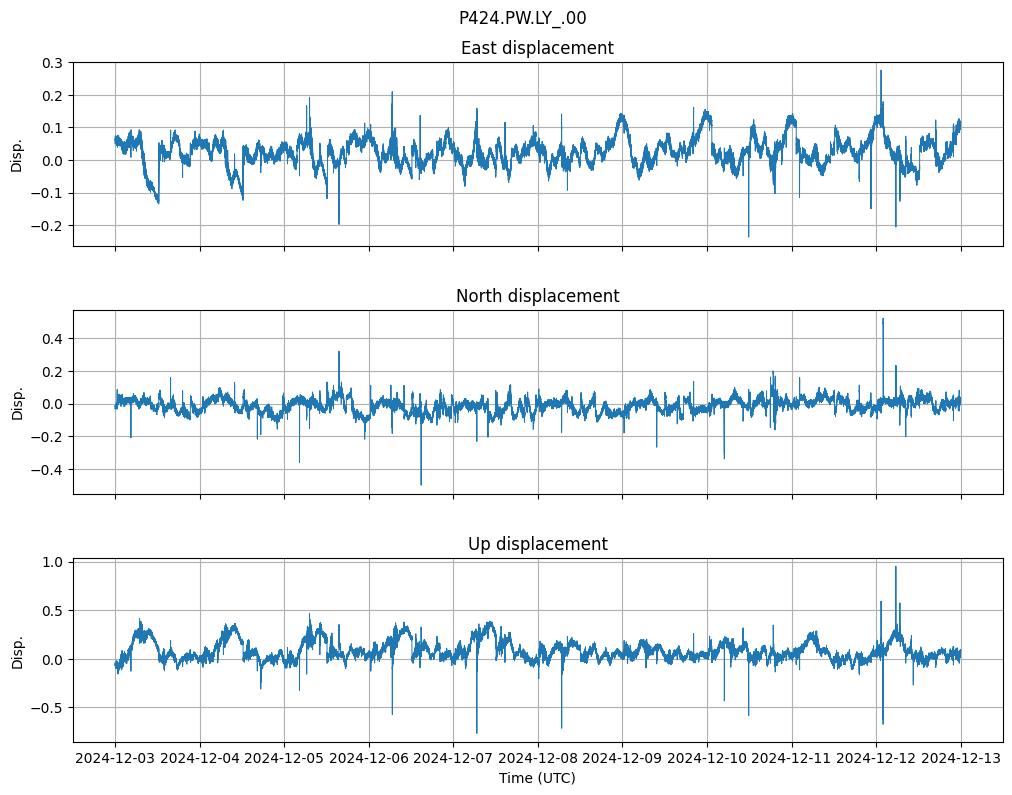Click the 2024-12-09 date tick label
The height and width of the screenshot is (795, 1012).
(x=623, y=759)
